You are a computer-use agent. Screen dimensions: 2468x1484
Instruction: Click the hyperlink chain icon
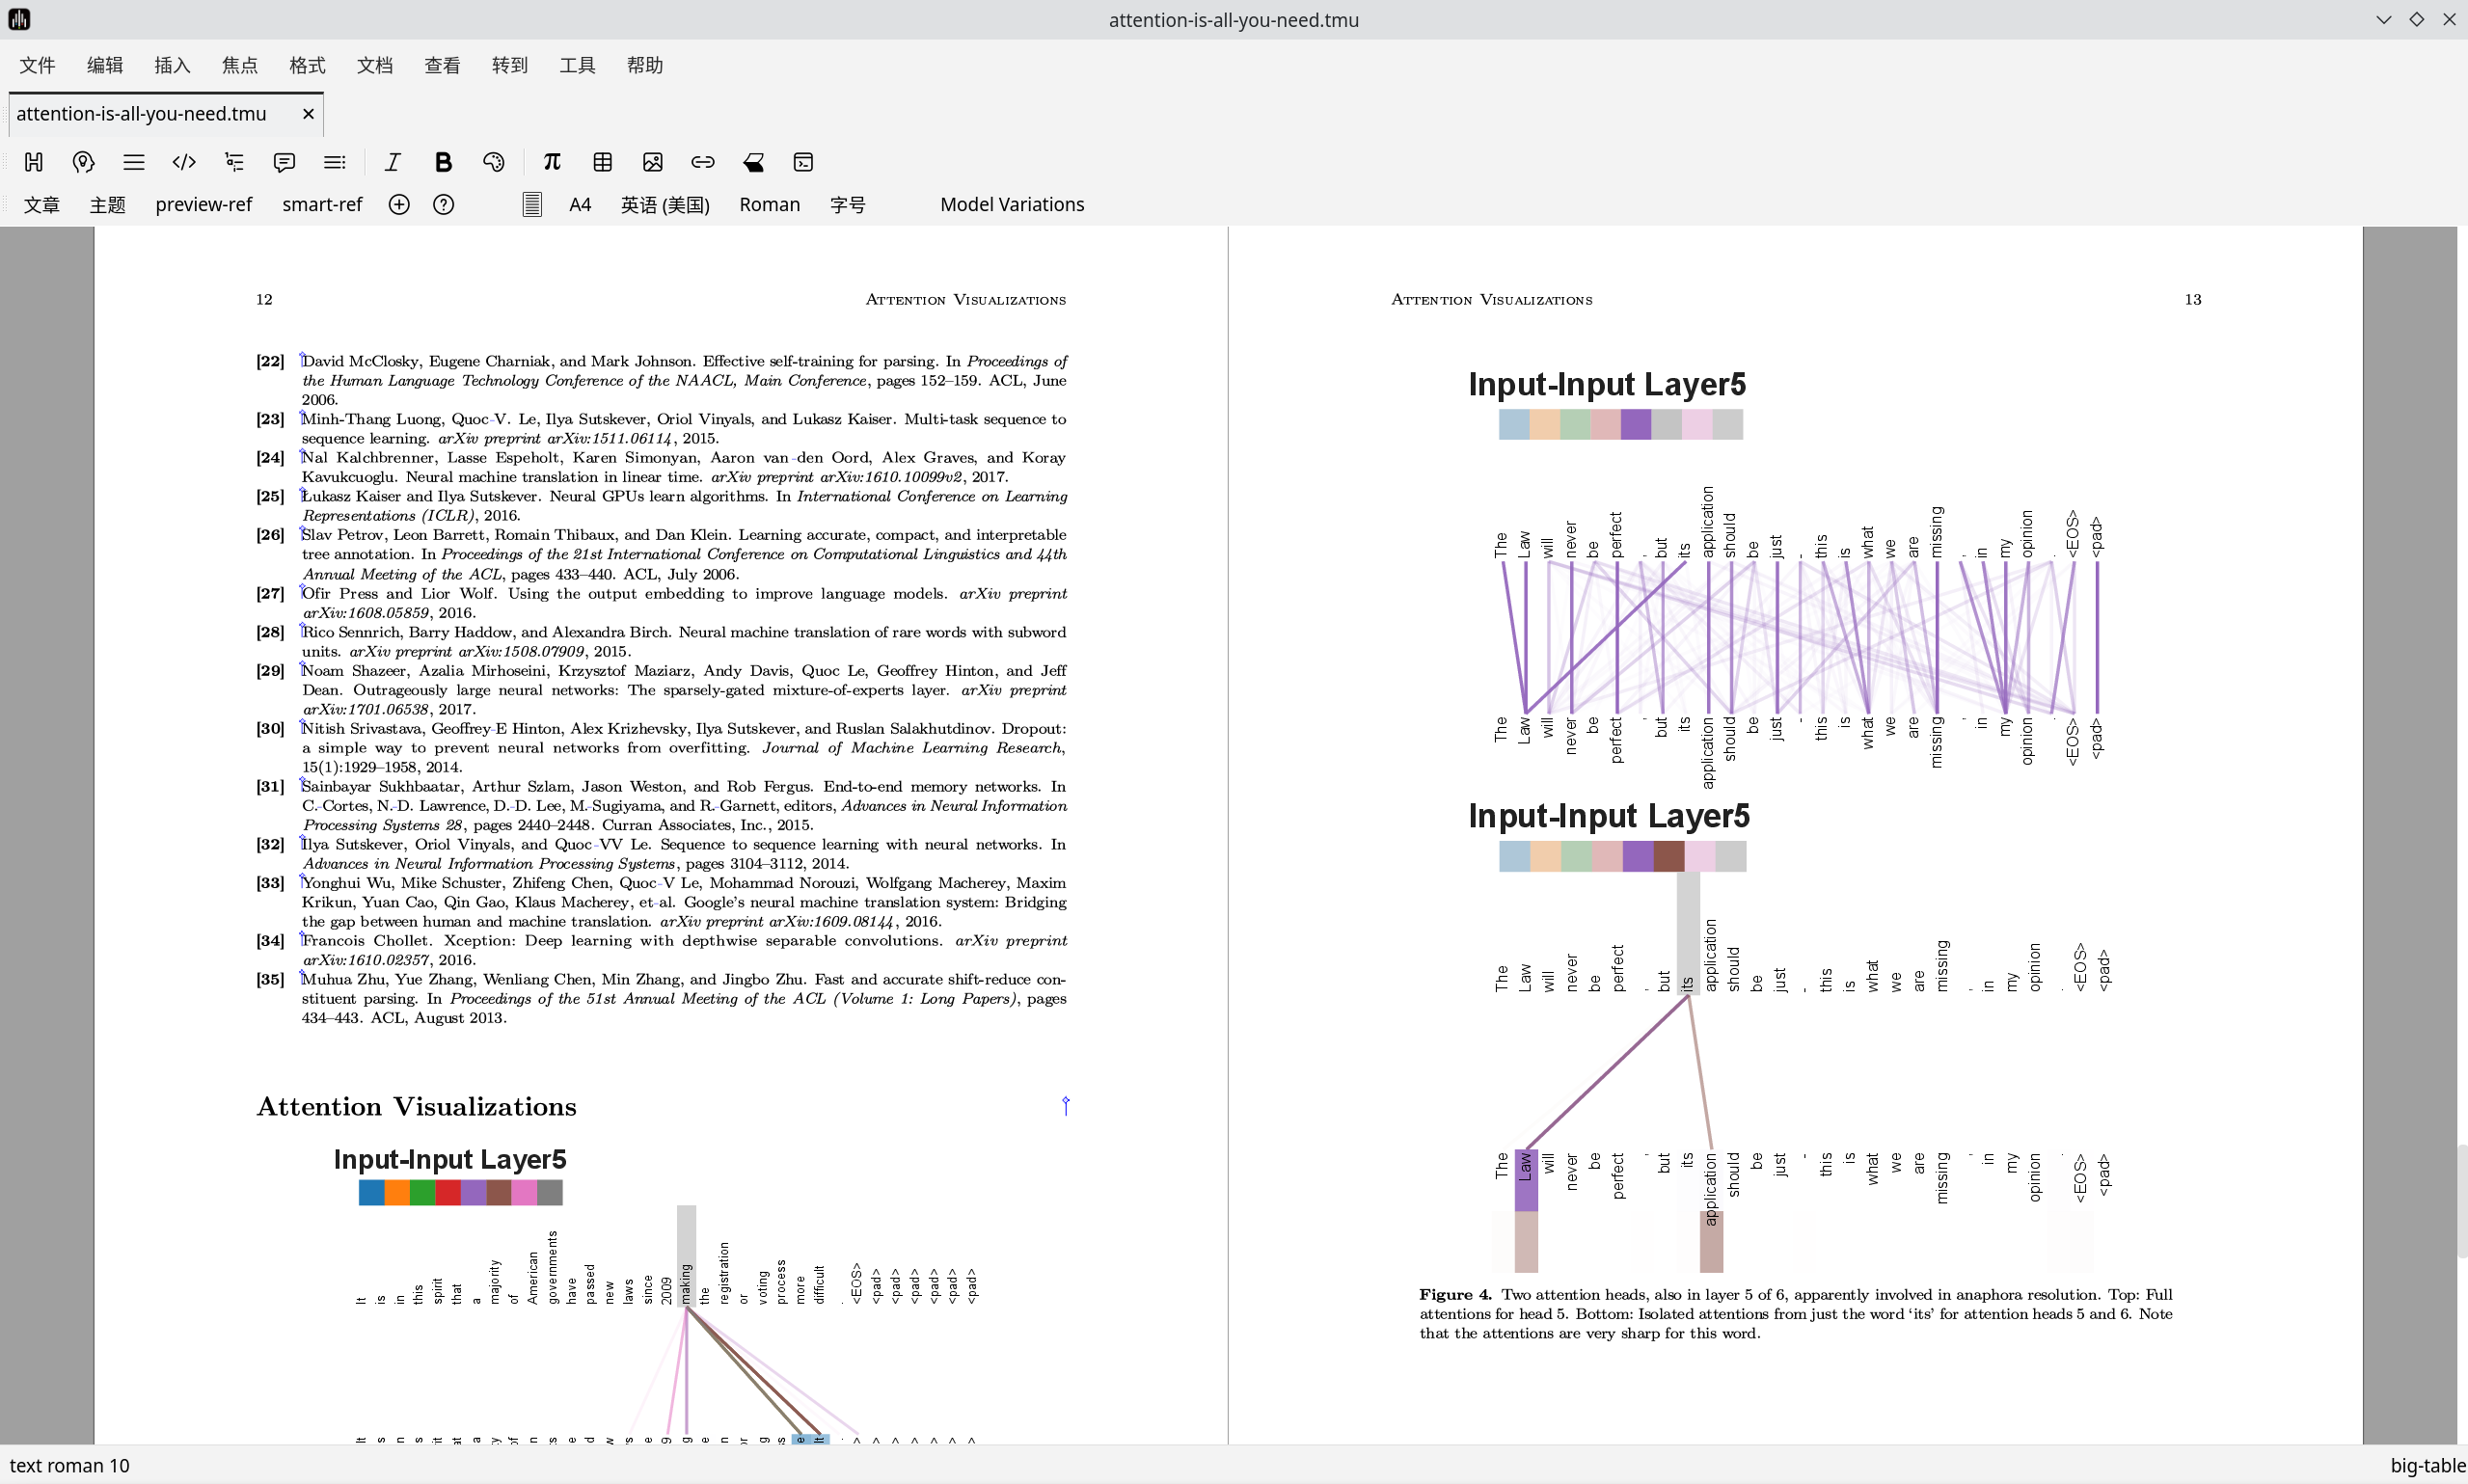click(703, 162)
